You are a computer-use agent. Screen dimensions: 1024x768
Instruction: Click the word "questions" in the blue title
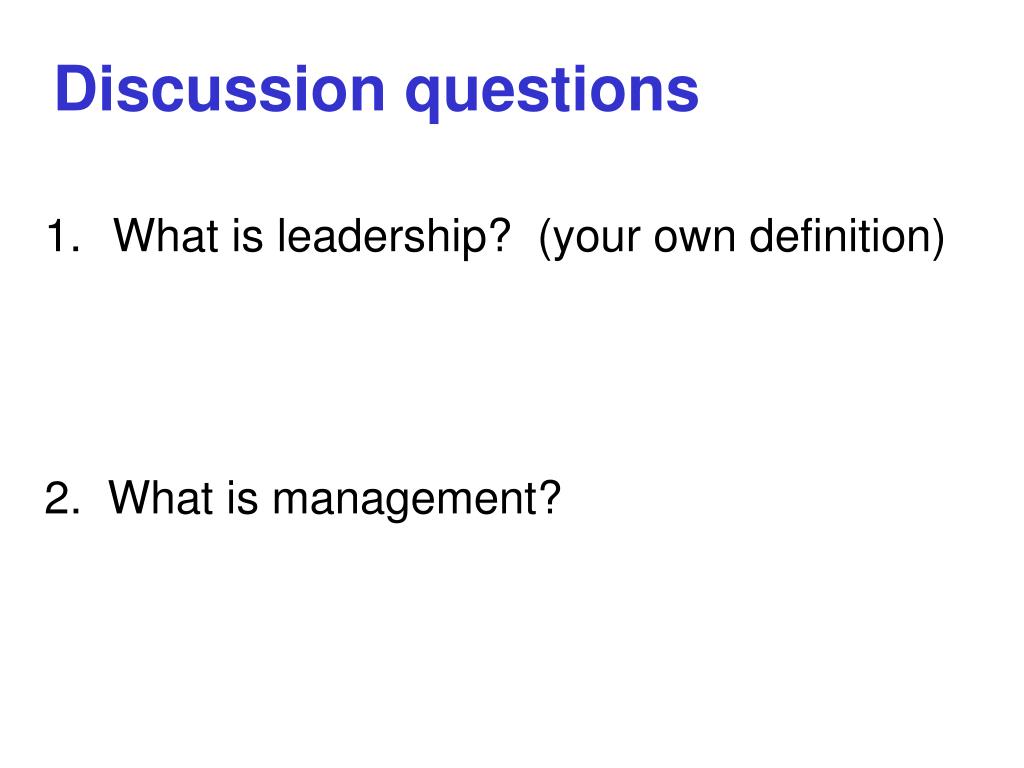click(552, 93)
